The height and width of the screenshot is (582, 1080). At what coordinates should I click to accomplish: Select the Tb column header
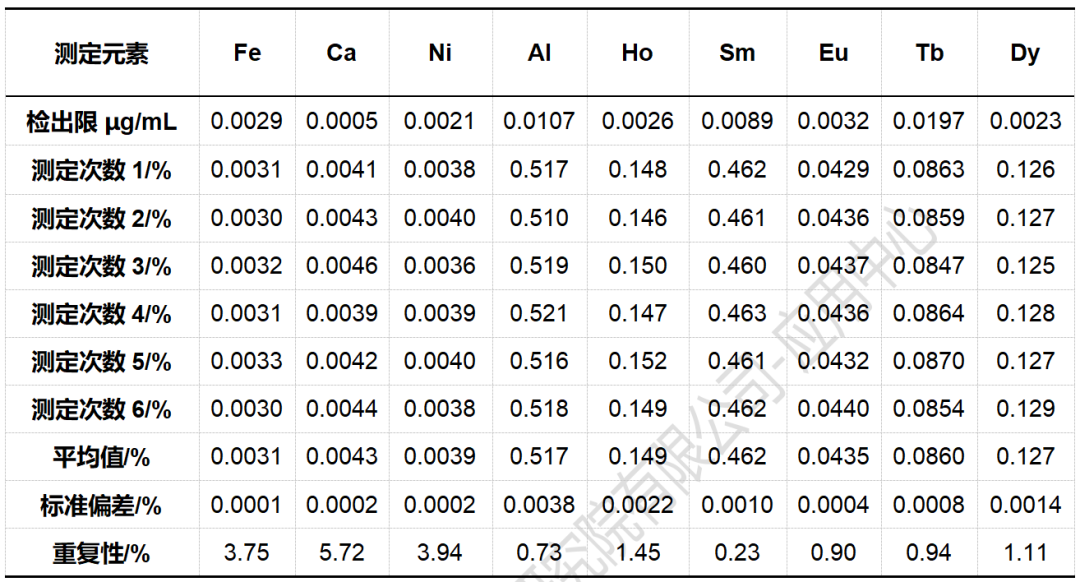tap(929, 53)
